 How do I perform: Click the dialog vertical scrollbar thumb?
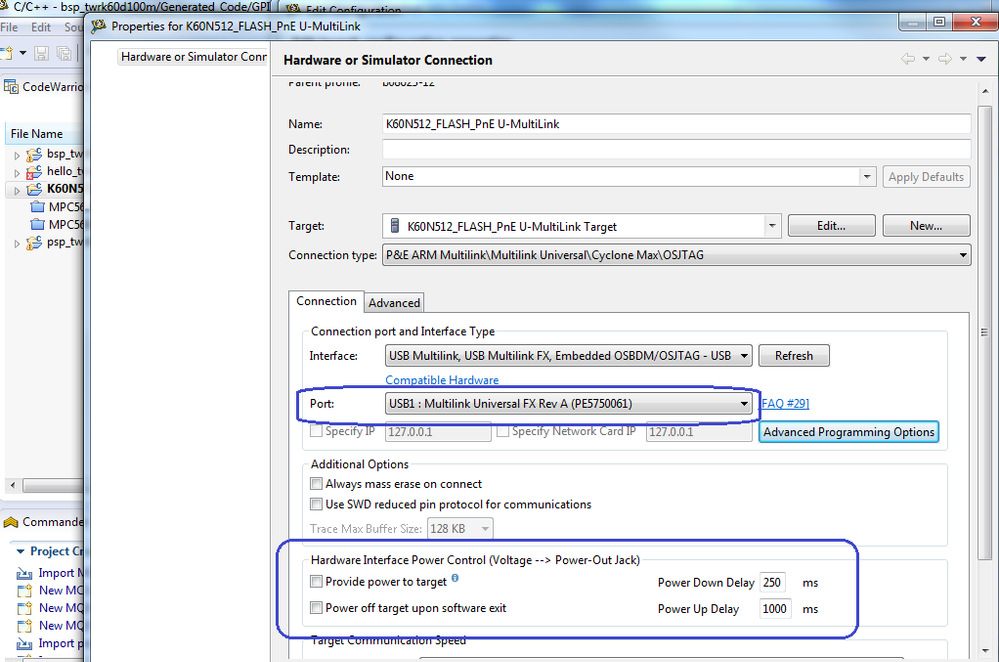pos(985,331)
